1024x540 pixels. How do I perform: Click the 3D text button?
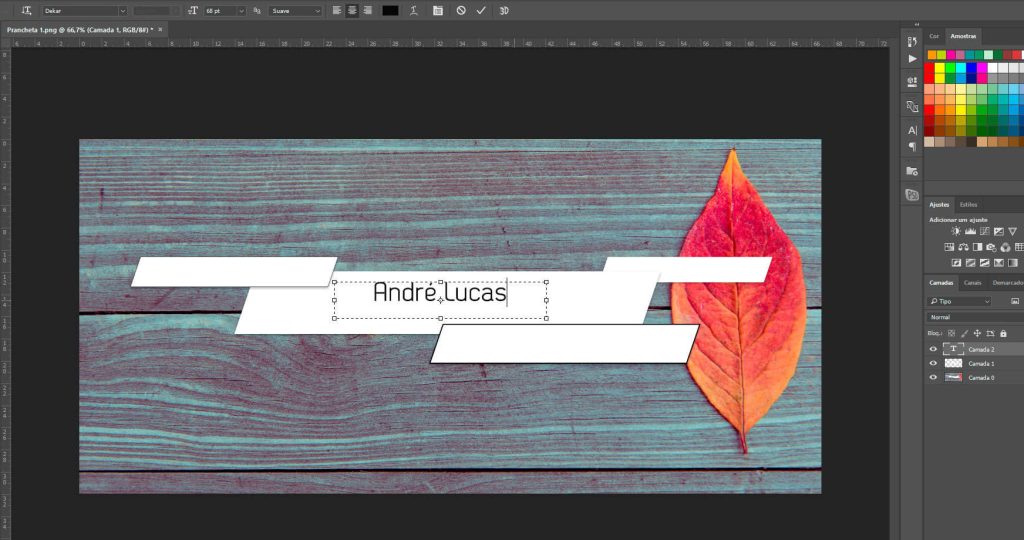(504, 10)
